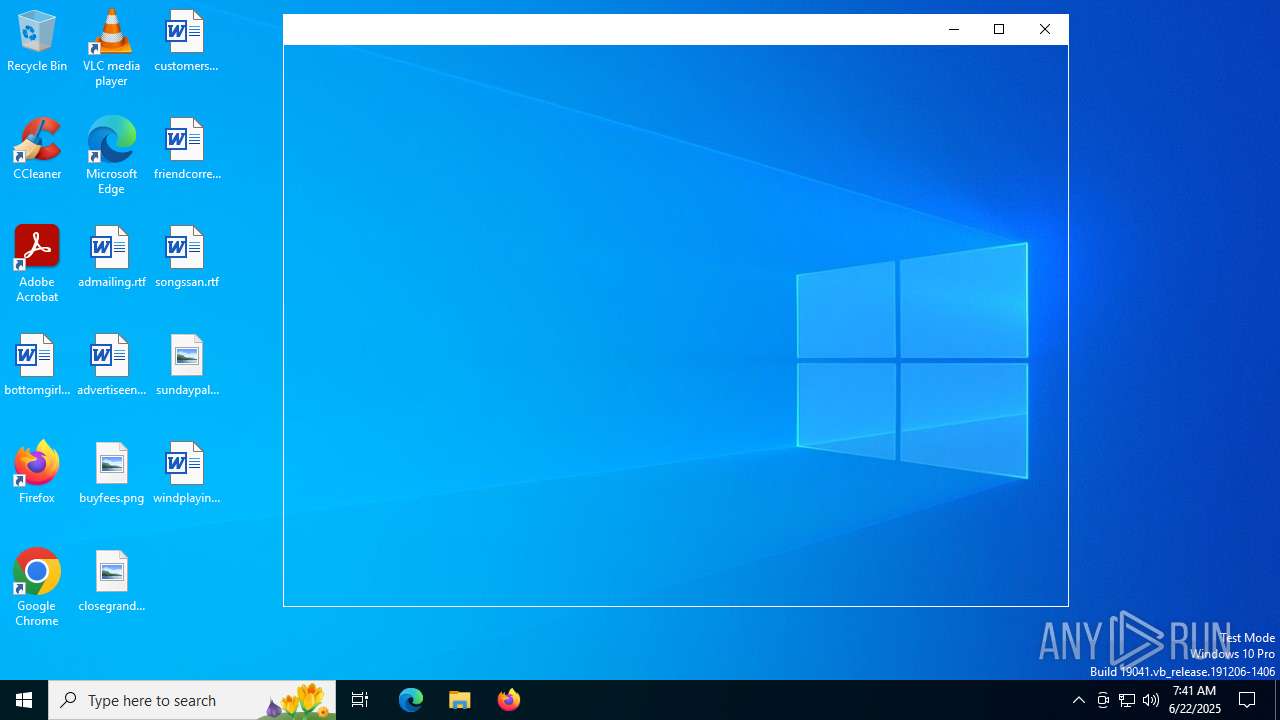Image resolution: width=1280 pixels, height=720 pixels.
Task: Select songssan.rtf file
Action: (186, 258)
